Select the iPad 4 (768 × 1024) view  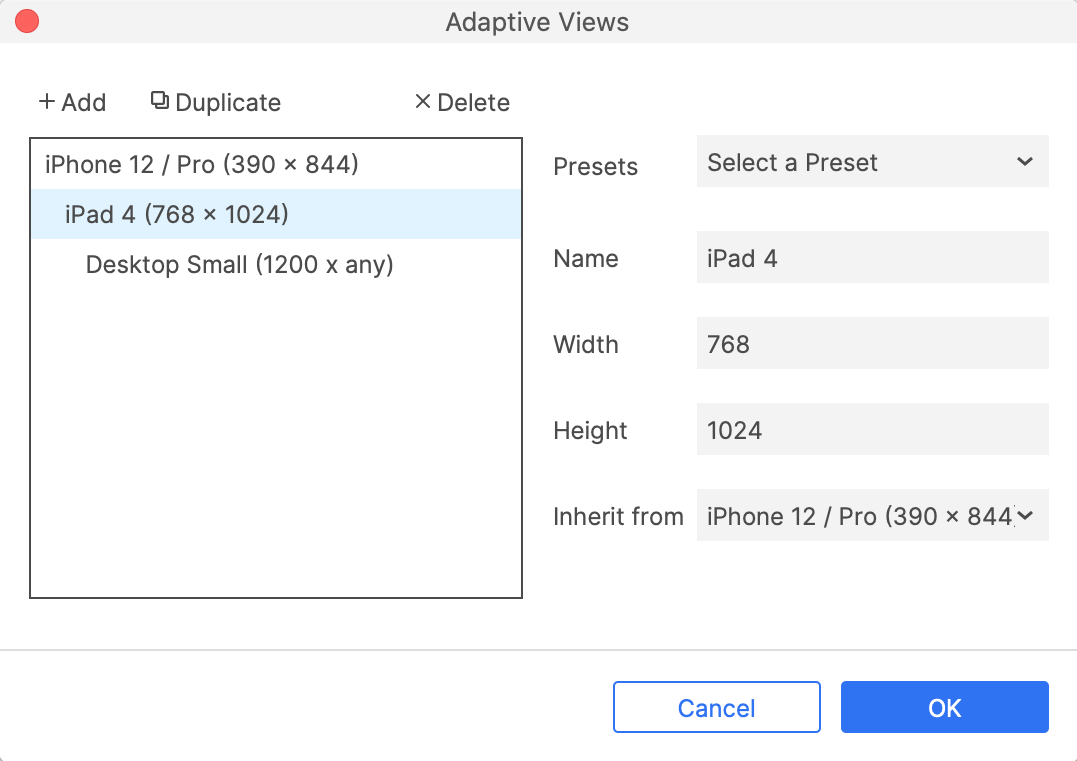176,214
